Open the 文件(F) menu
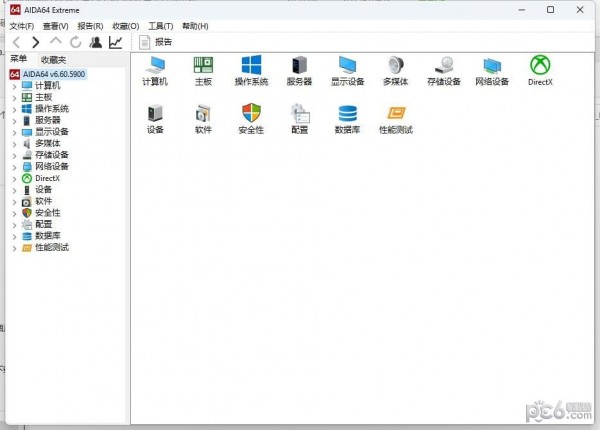This screenshot has height=430, width=600. pyautogui.click(x=22, y=26)
